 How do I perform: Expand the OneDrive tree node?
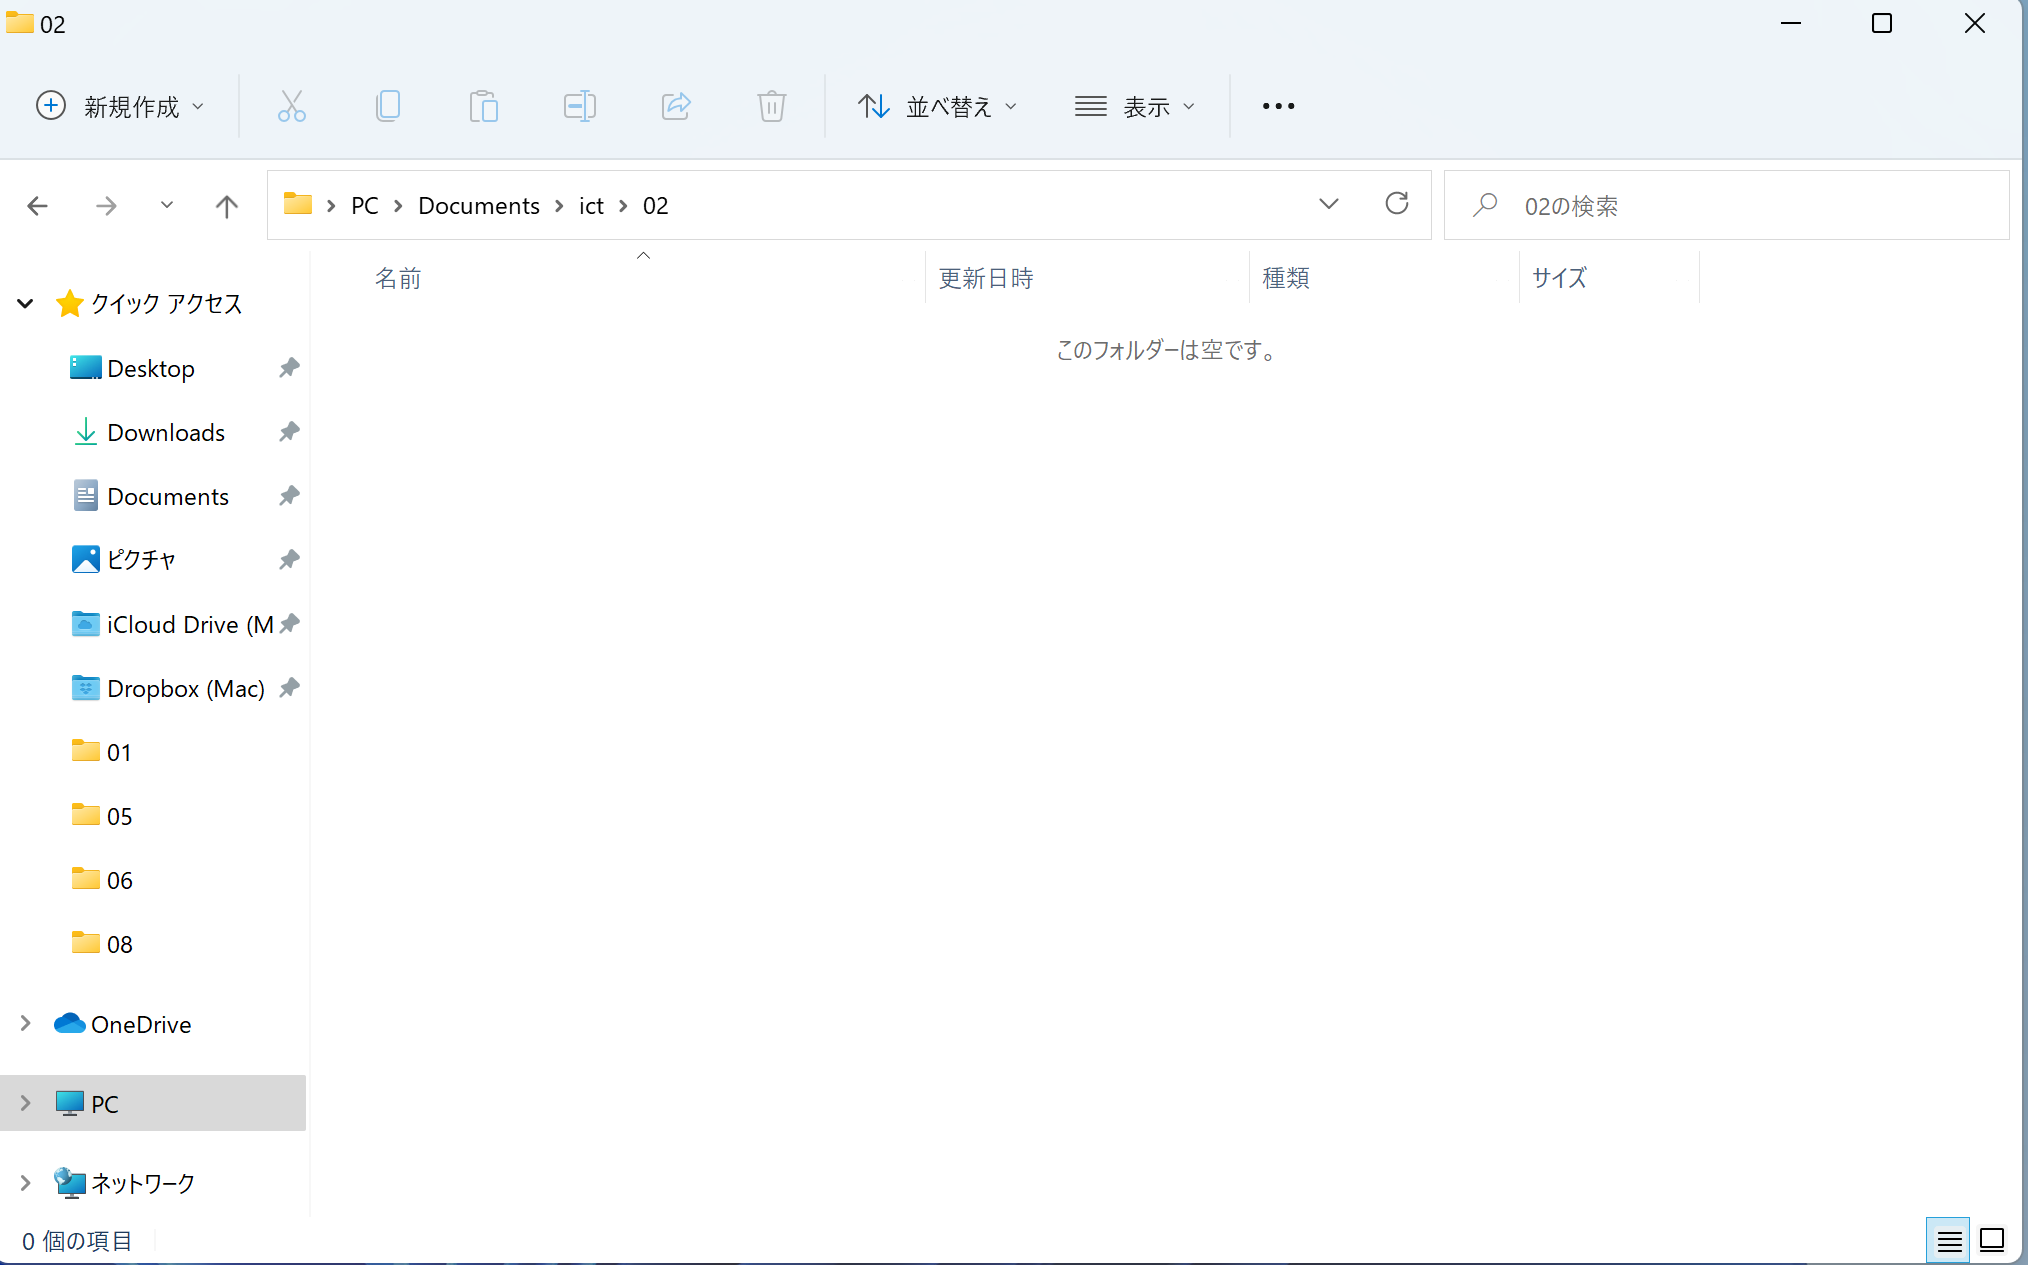[26, 1023]
